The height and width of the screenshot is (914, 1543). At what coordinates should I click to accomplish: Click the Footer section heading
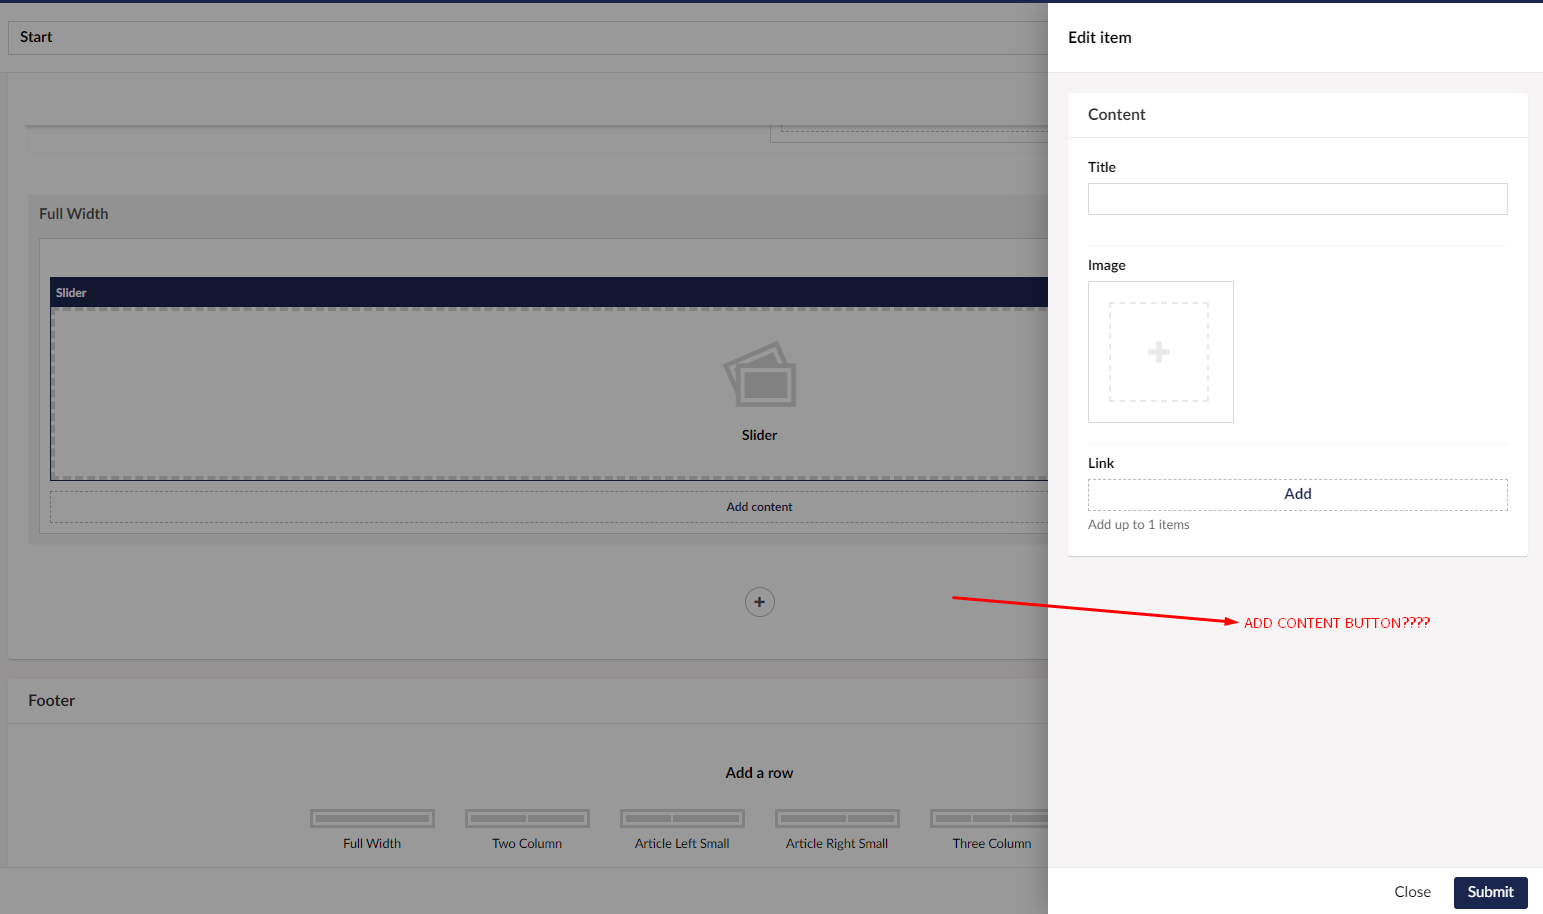(x=52, y=701)
